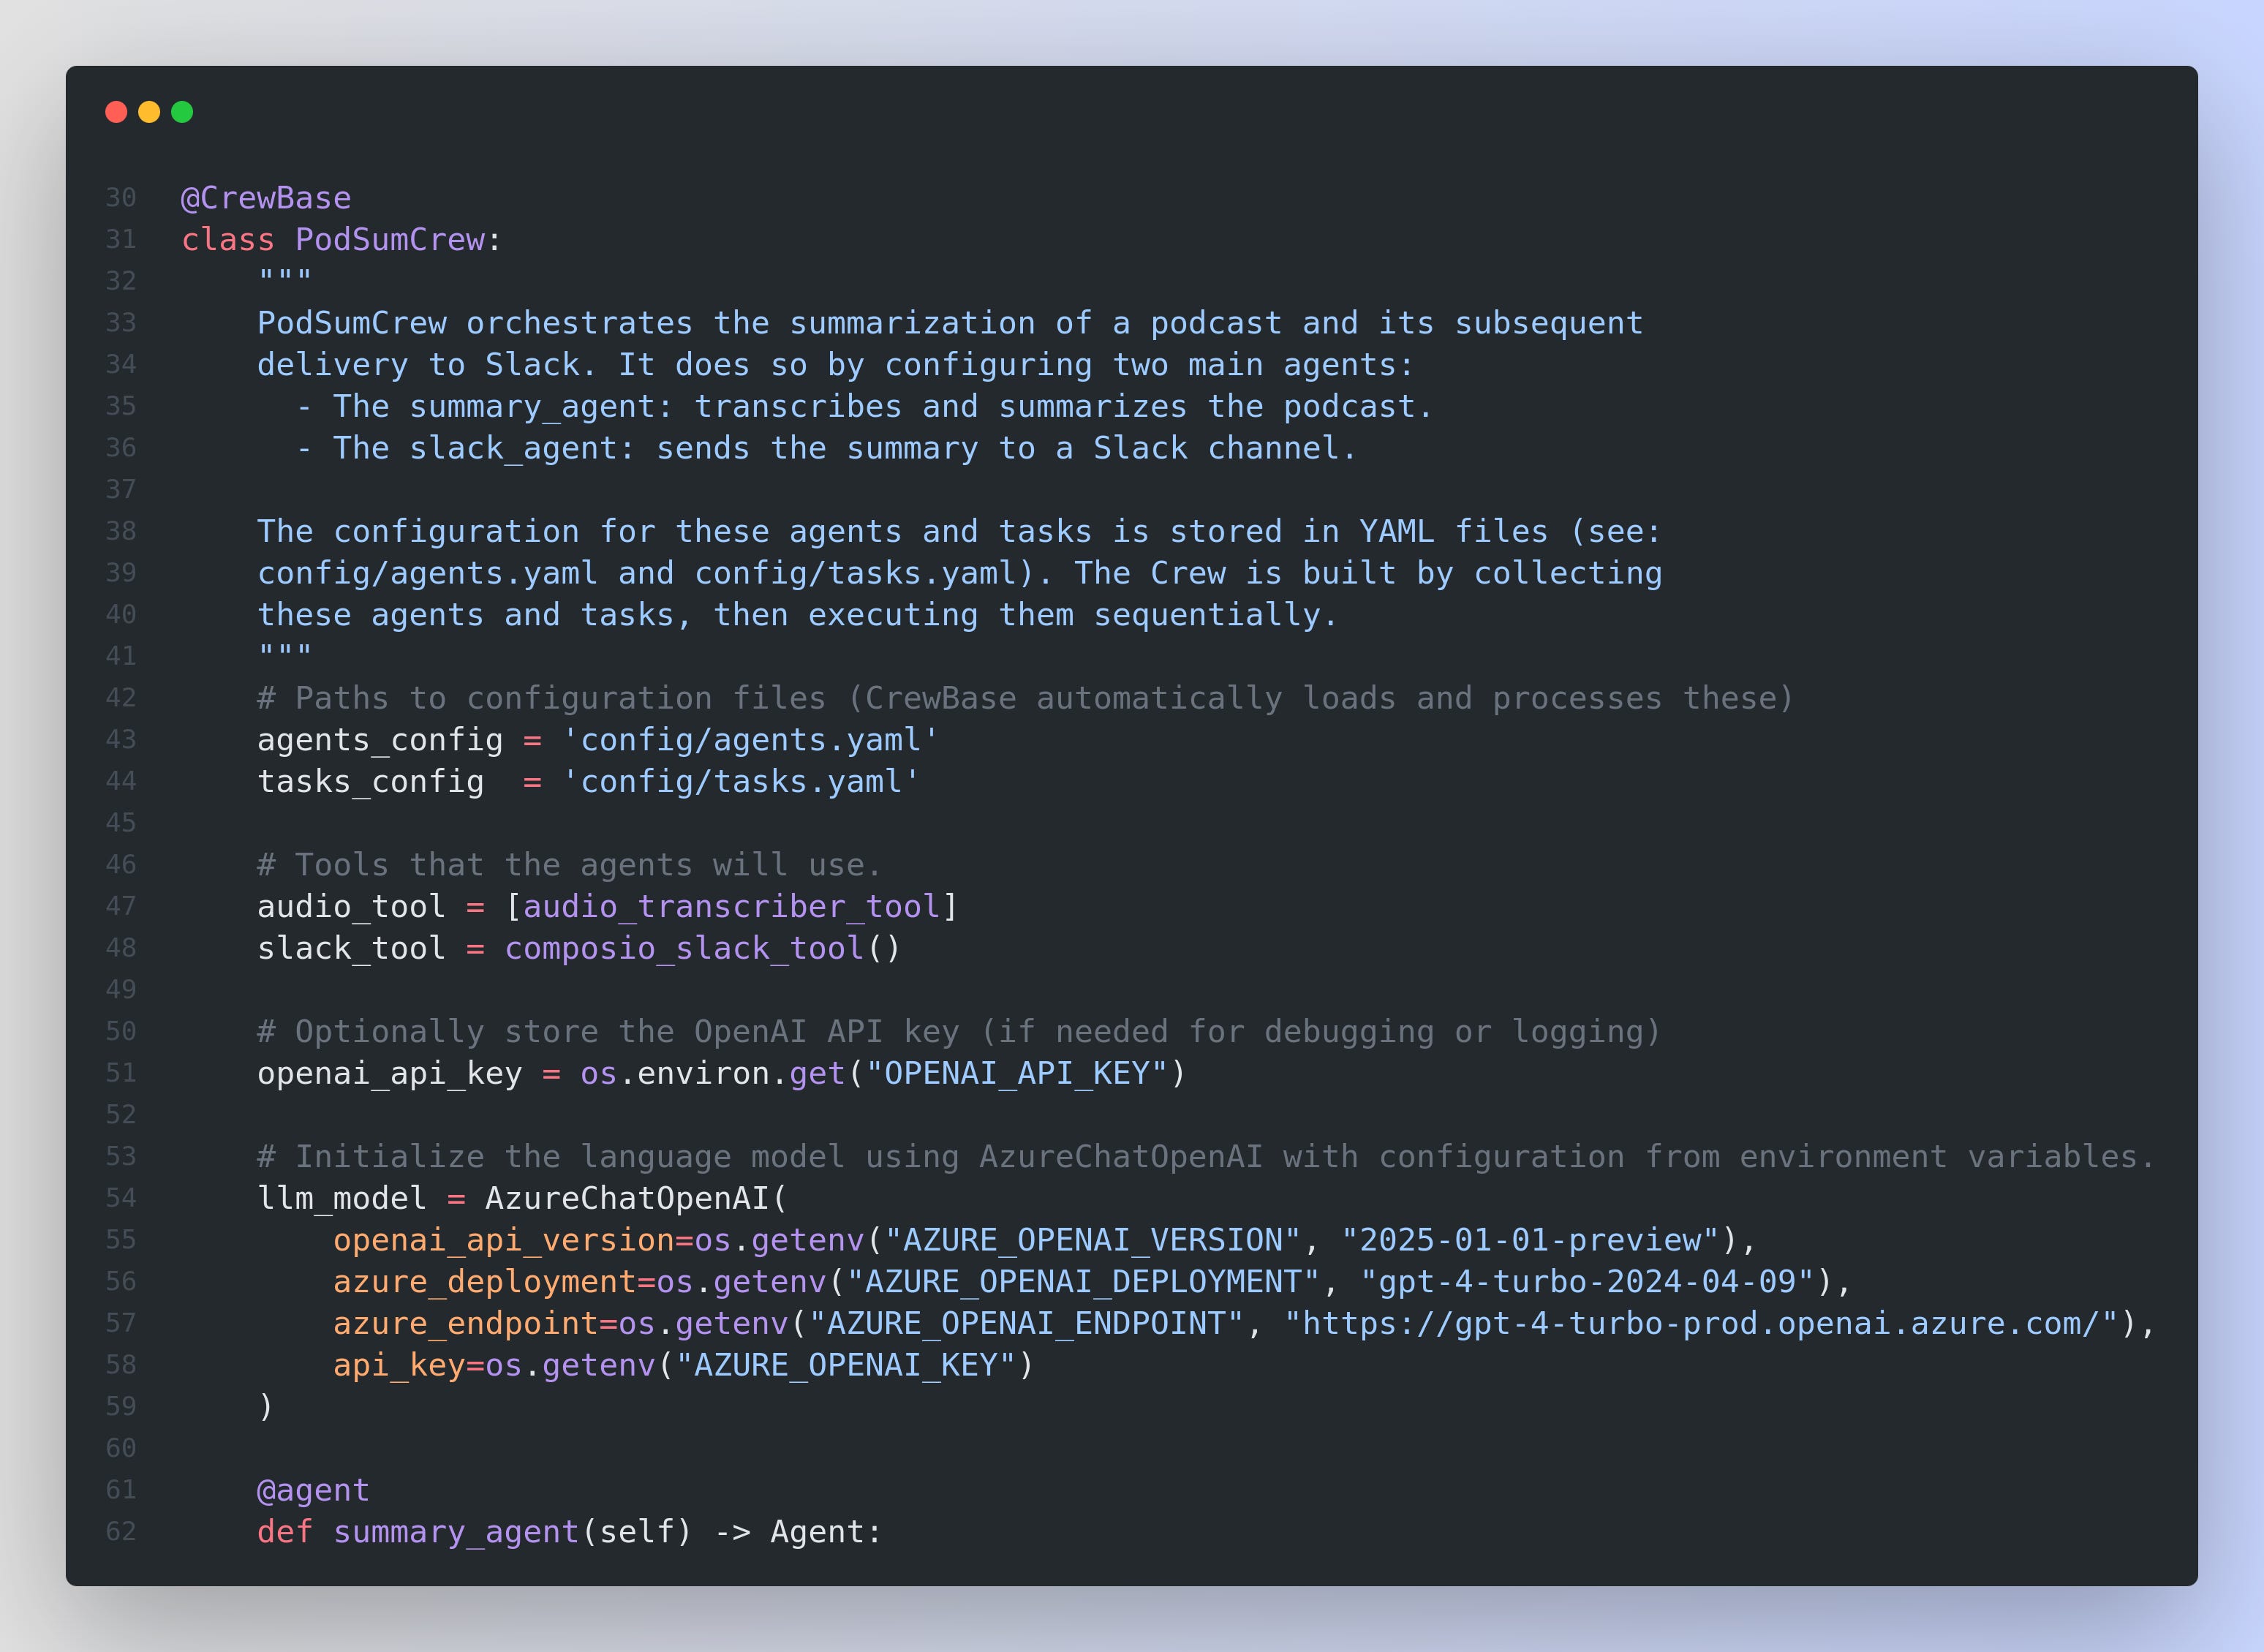Viewport: 2264px width, 1652px height.
Task: Click the @CrewBase decorator text
Action: pos(266,198)
